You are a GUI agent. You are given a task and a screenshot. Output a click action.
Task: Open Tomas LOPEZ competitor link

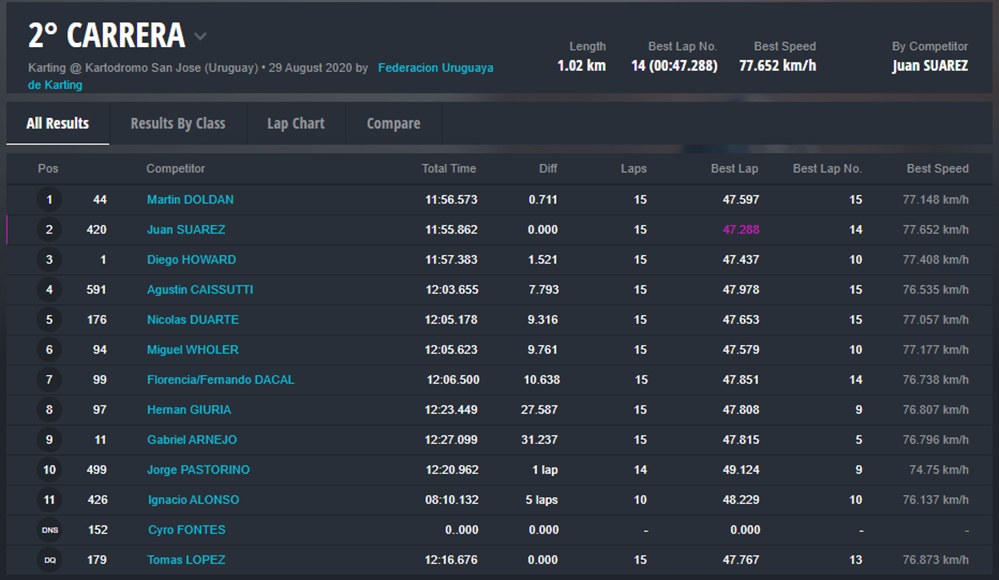click(x=186, y=560)
